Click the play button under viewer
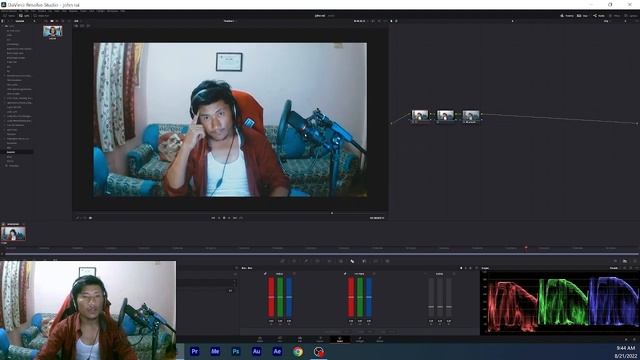This screenshot has height=360, width=640. 229,218
